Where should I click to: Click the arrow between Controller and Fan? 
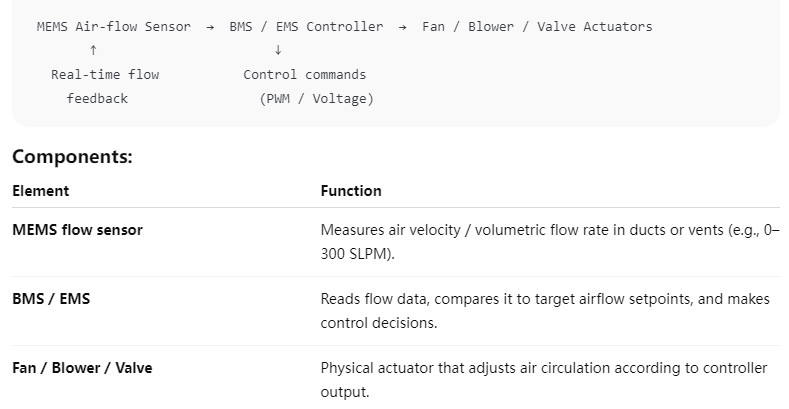point(402,27)
